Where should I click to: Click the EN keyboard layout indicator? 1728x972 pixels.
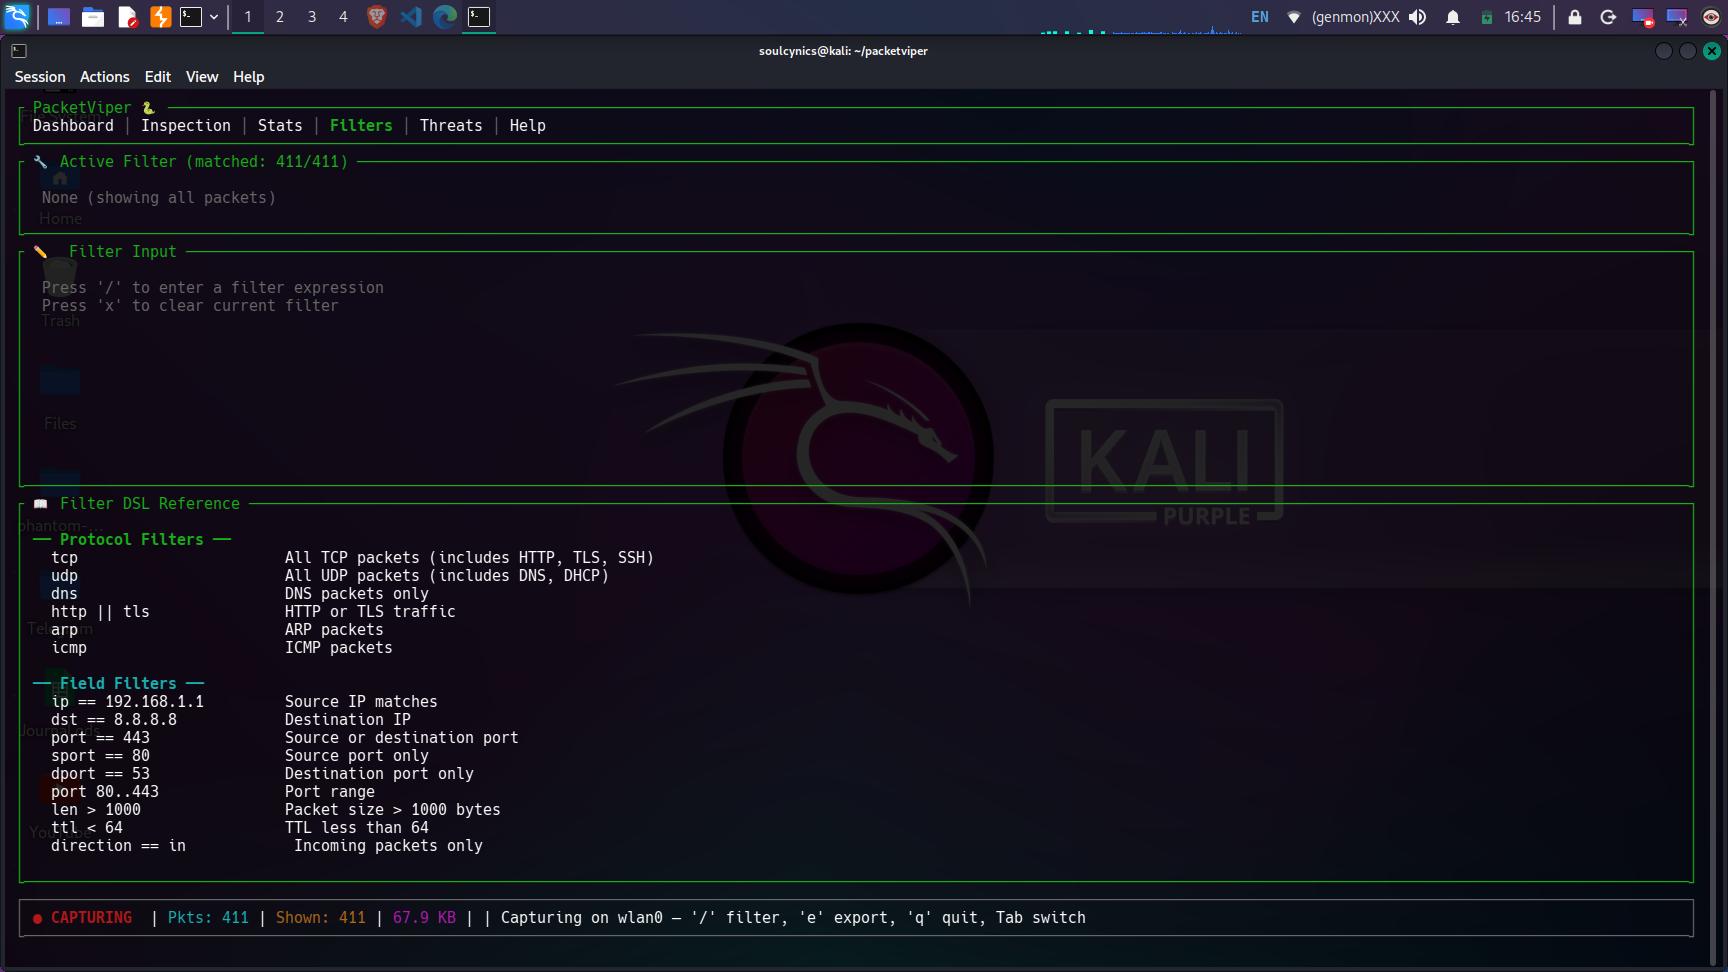tap(1260, 17)
